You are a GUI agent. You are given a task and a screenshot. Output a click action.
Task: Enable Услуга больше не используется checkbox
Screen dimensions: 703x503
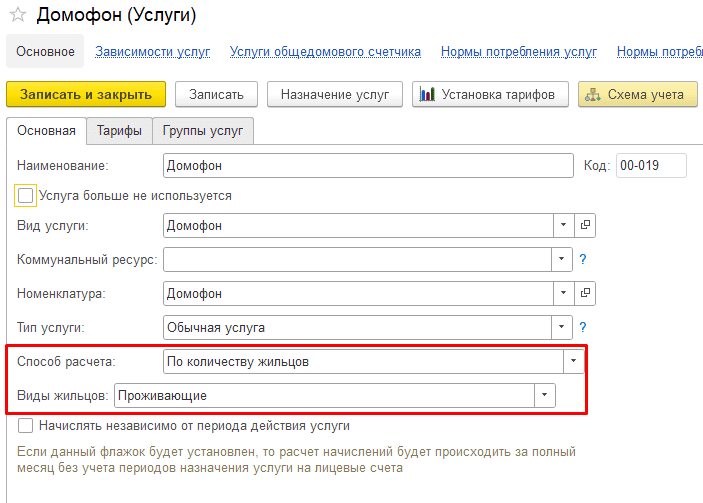(x=25, y=196)
